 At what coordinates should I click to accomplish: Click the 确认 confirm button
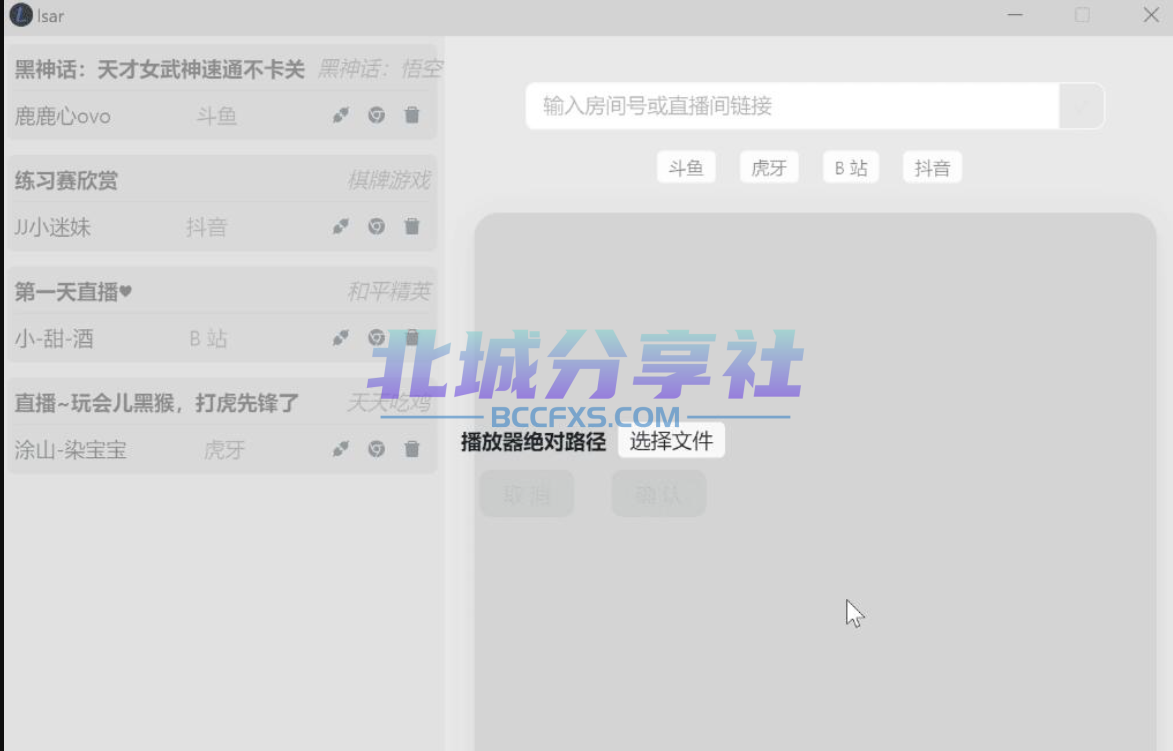(x=659, y=494)
